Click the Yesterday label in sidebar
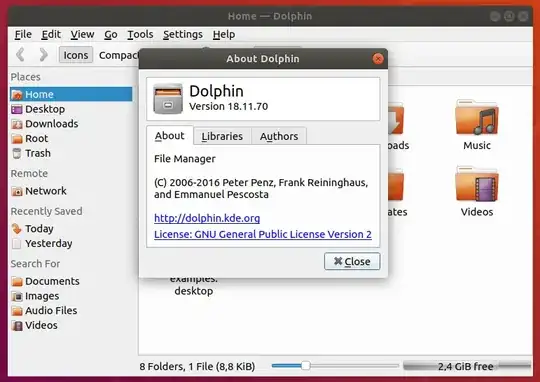The image size is (540, 382). tap(49, 244)
